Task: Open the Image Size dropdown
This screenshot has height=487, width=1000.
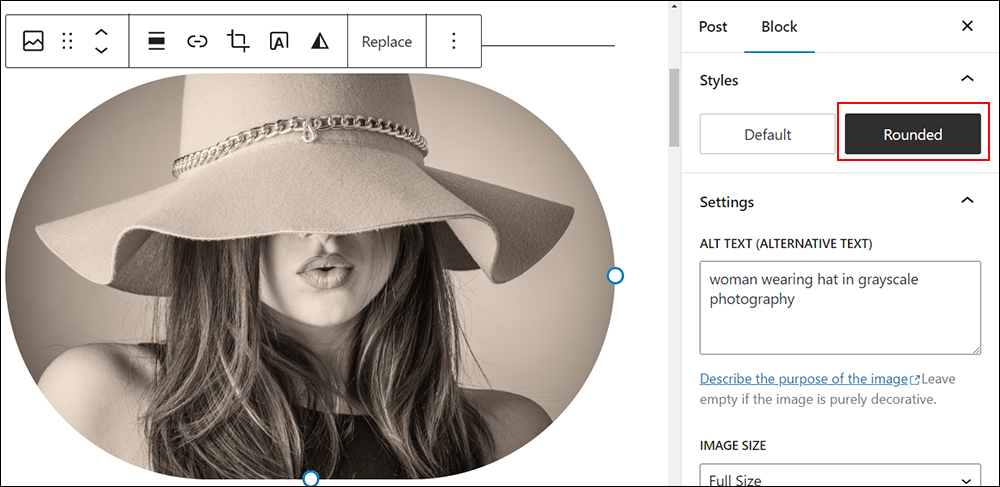Action: [840, 476]
